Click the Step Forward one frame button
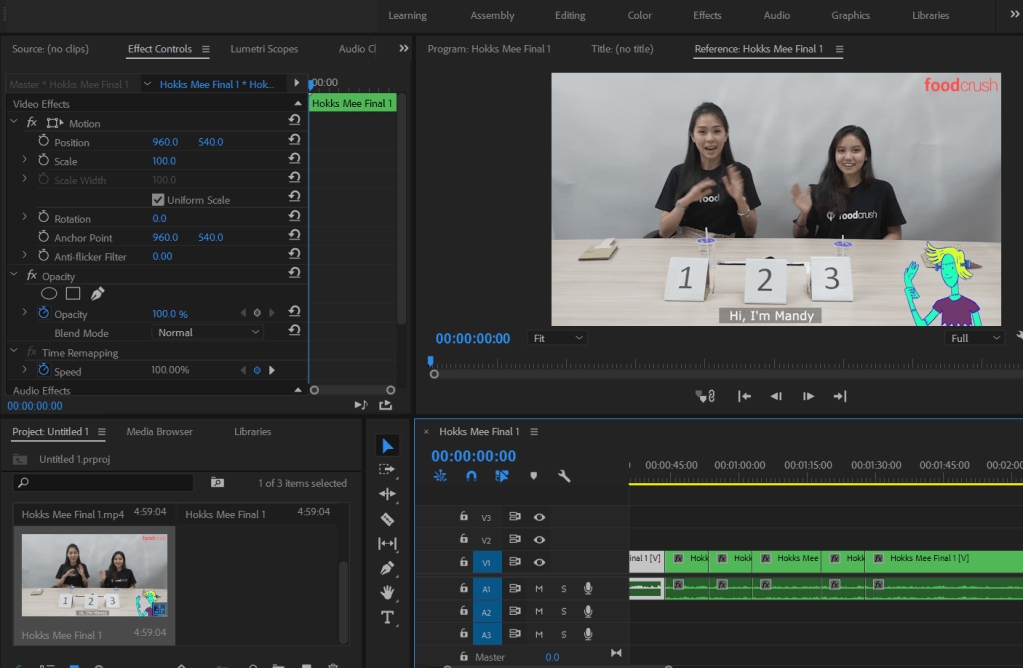The image size is (1023, 668). point(808,397)
